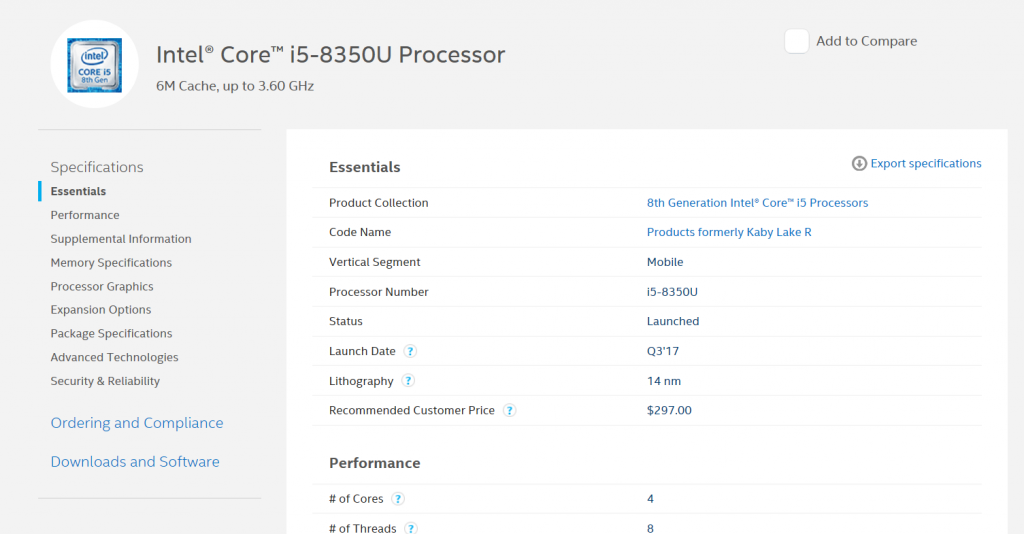Click help icon next to # of Cores
Viewport: 1024px width, 534px height.
(398, 499)
